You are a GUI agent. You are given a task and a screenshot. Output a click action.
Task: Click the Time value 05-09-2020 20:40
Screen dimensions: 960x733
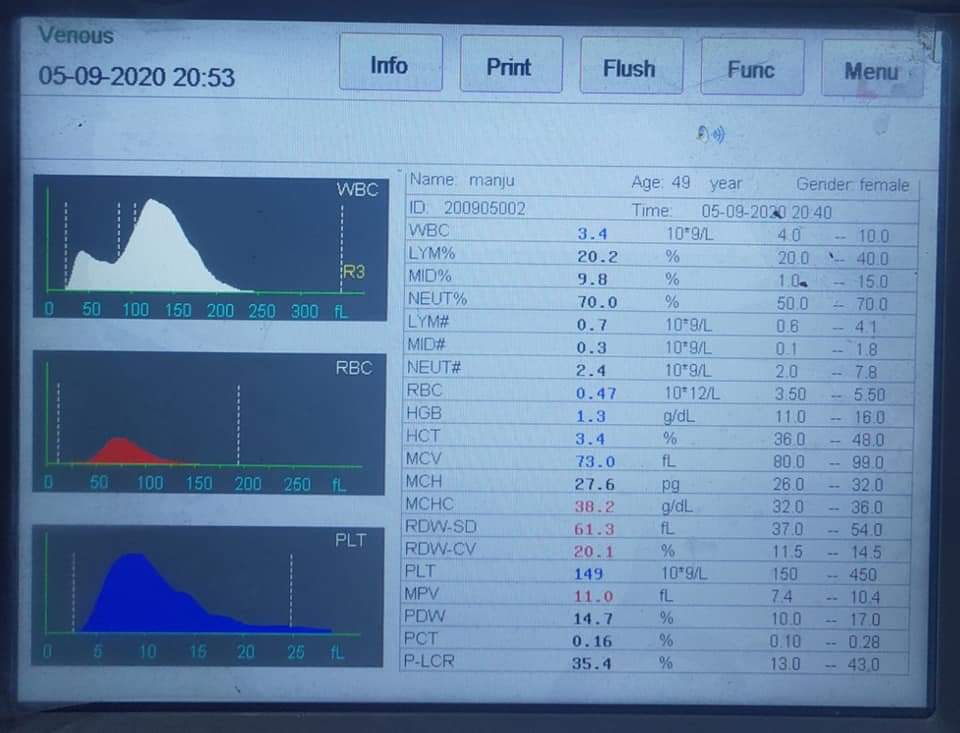(x=767, y=212)
